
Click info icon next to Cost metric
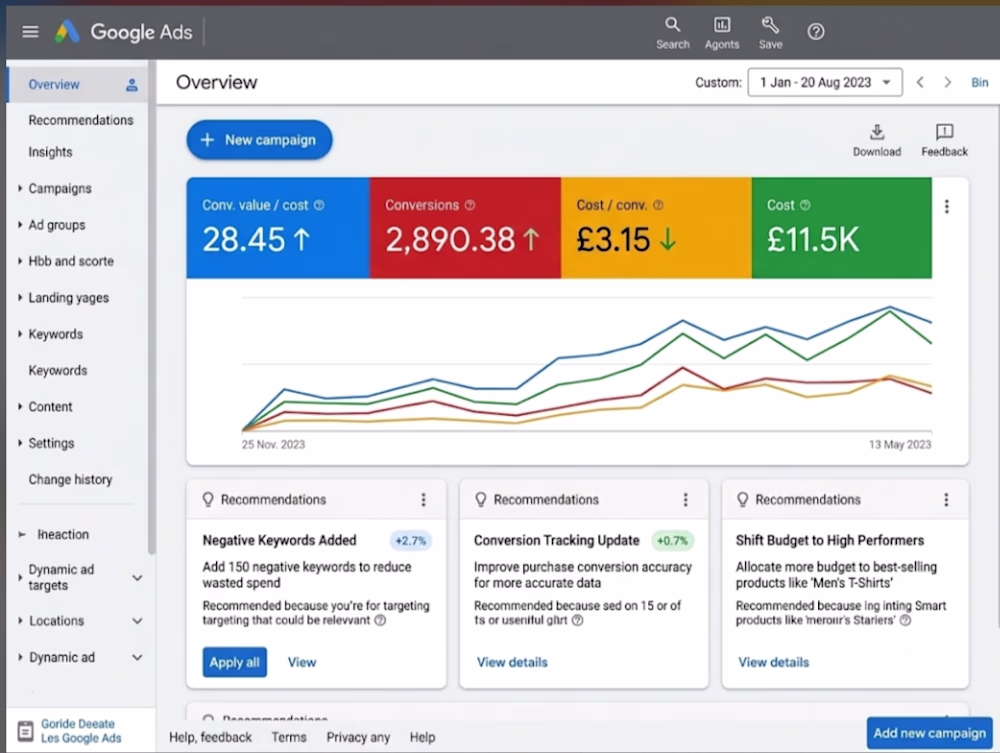tap(805, 205)
